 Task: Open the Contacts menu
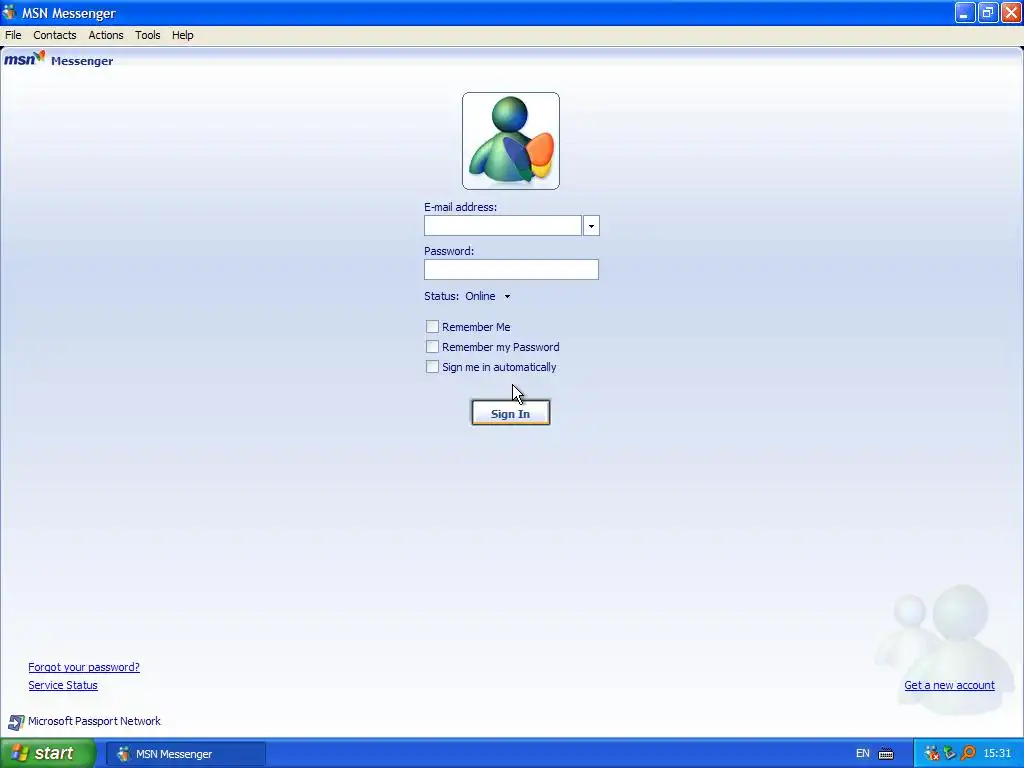pyautogui.click(x=55, y=35)
